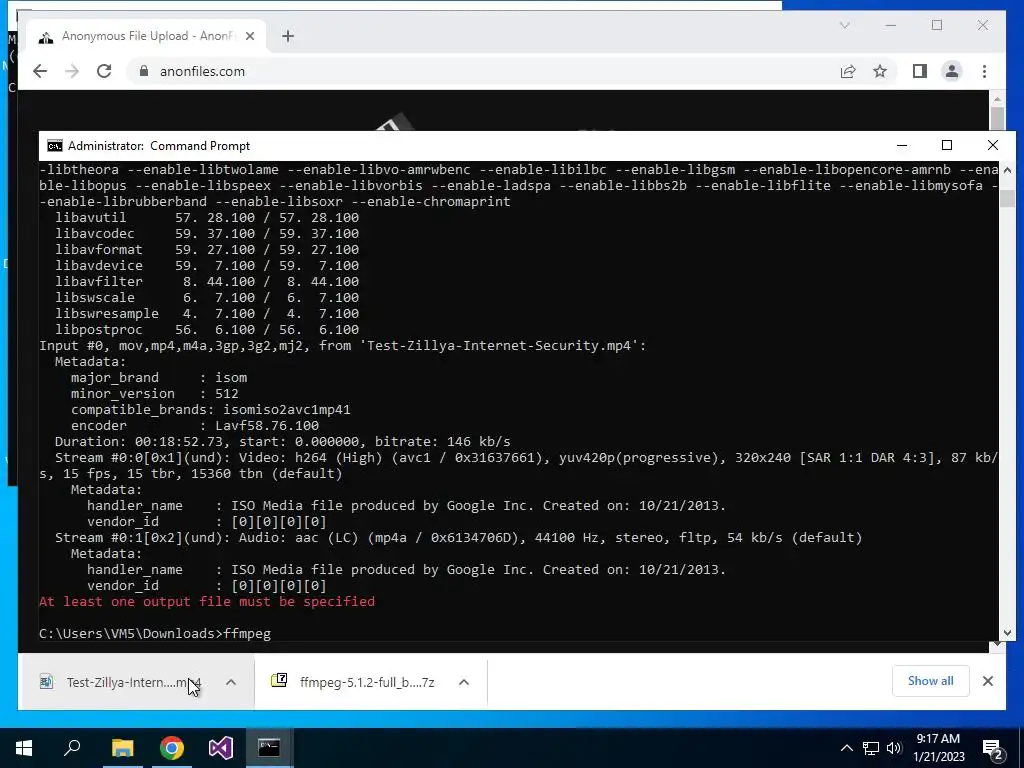
Task: Open the Chrome profile avatar menu
Action: click(952, 71)
